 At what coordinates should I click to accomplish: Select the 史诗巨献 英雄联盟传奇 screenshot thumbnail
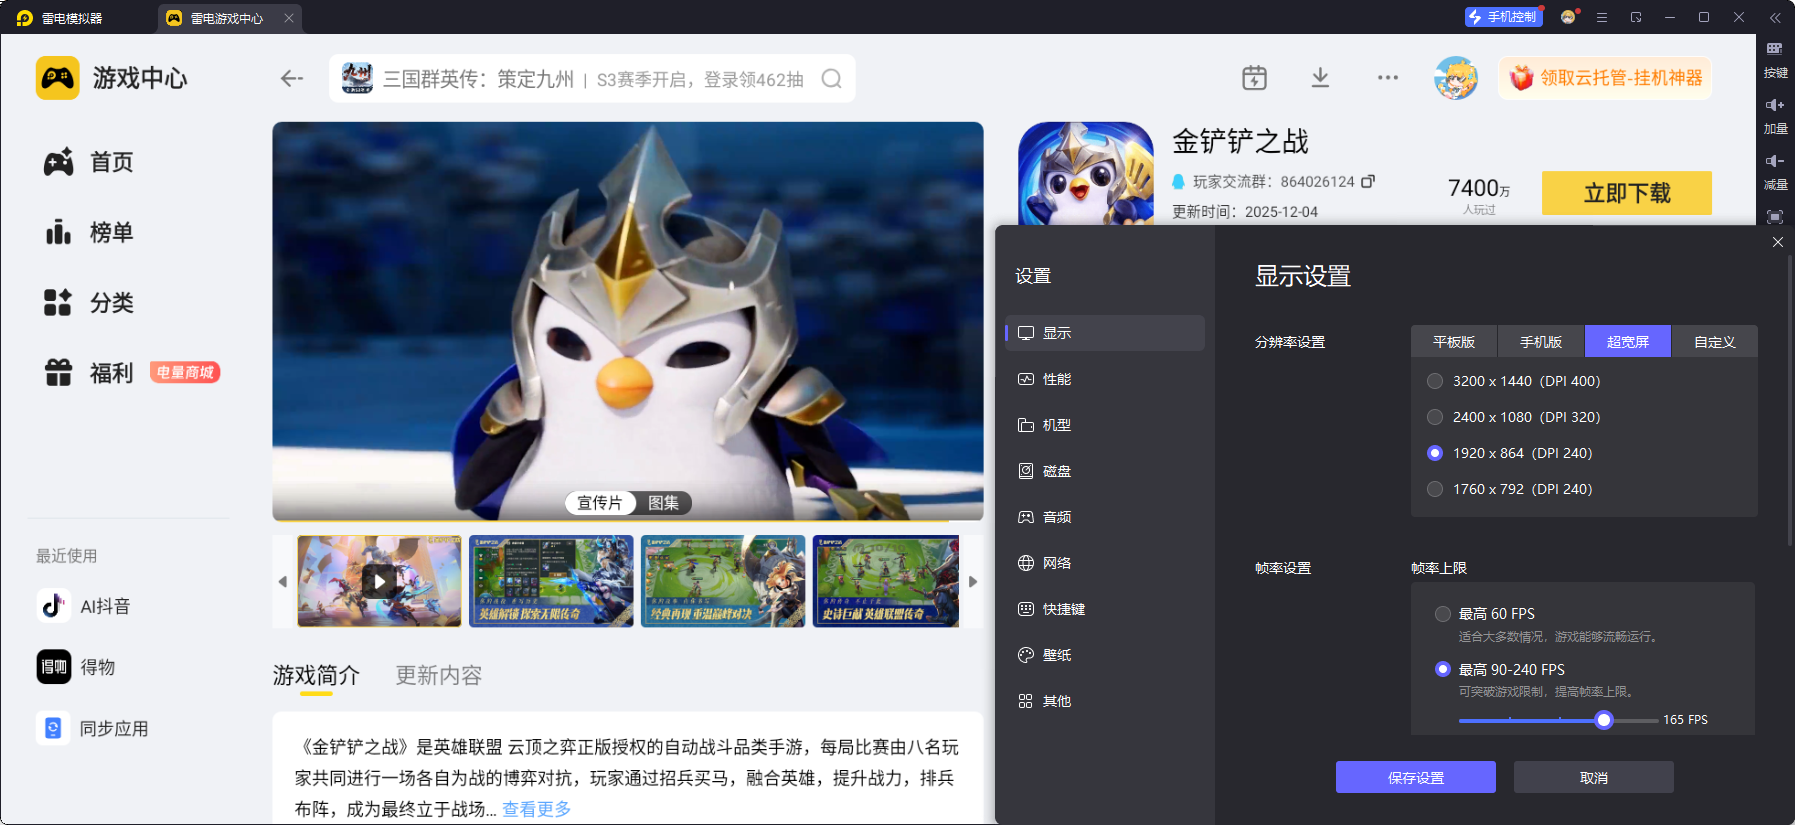pos(886,581)
